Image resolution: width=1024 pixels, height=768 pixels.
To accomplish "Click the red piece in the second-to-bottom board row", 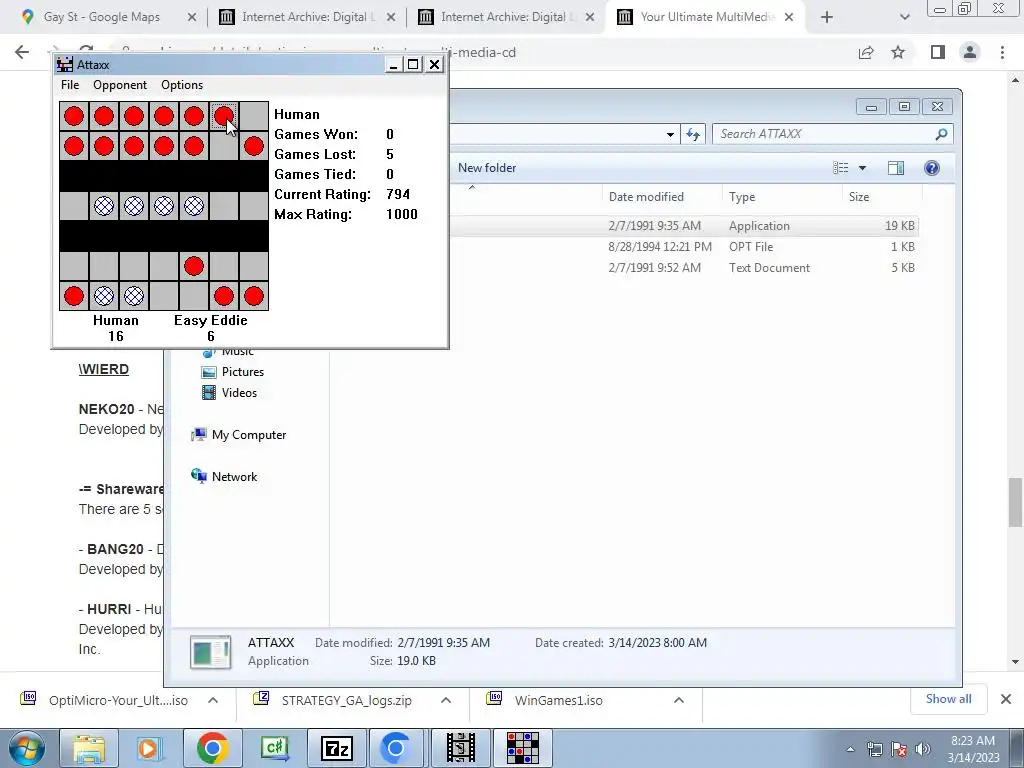I will (x=194, y=266).
